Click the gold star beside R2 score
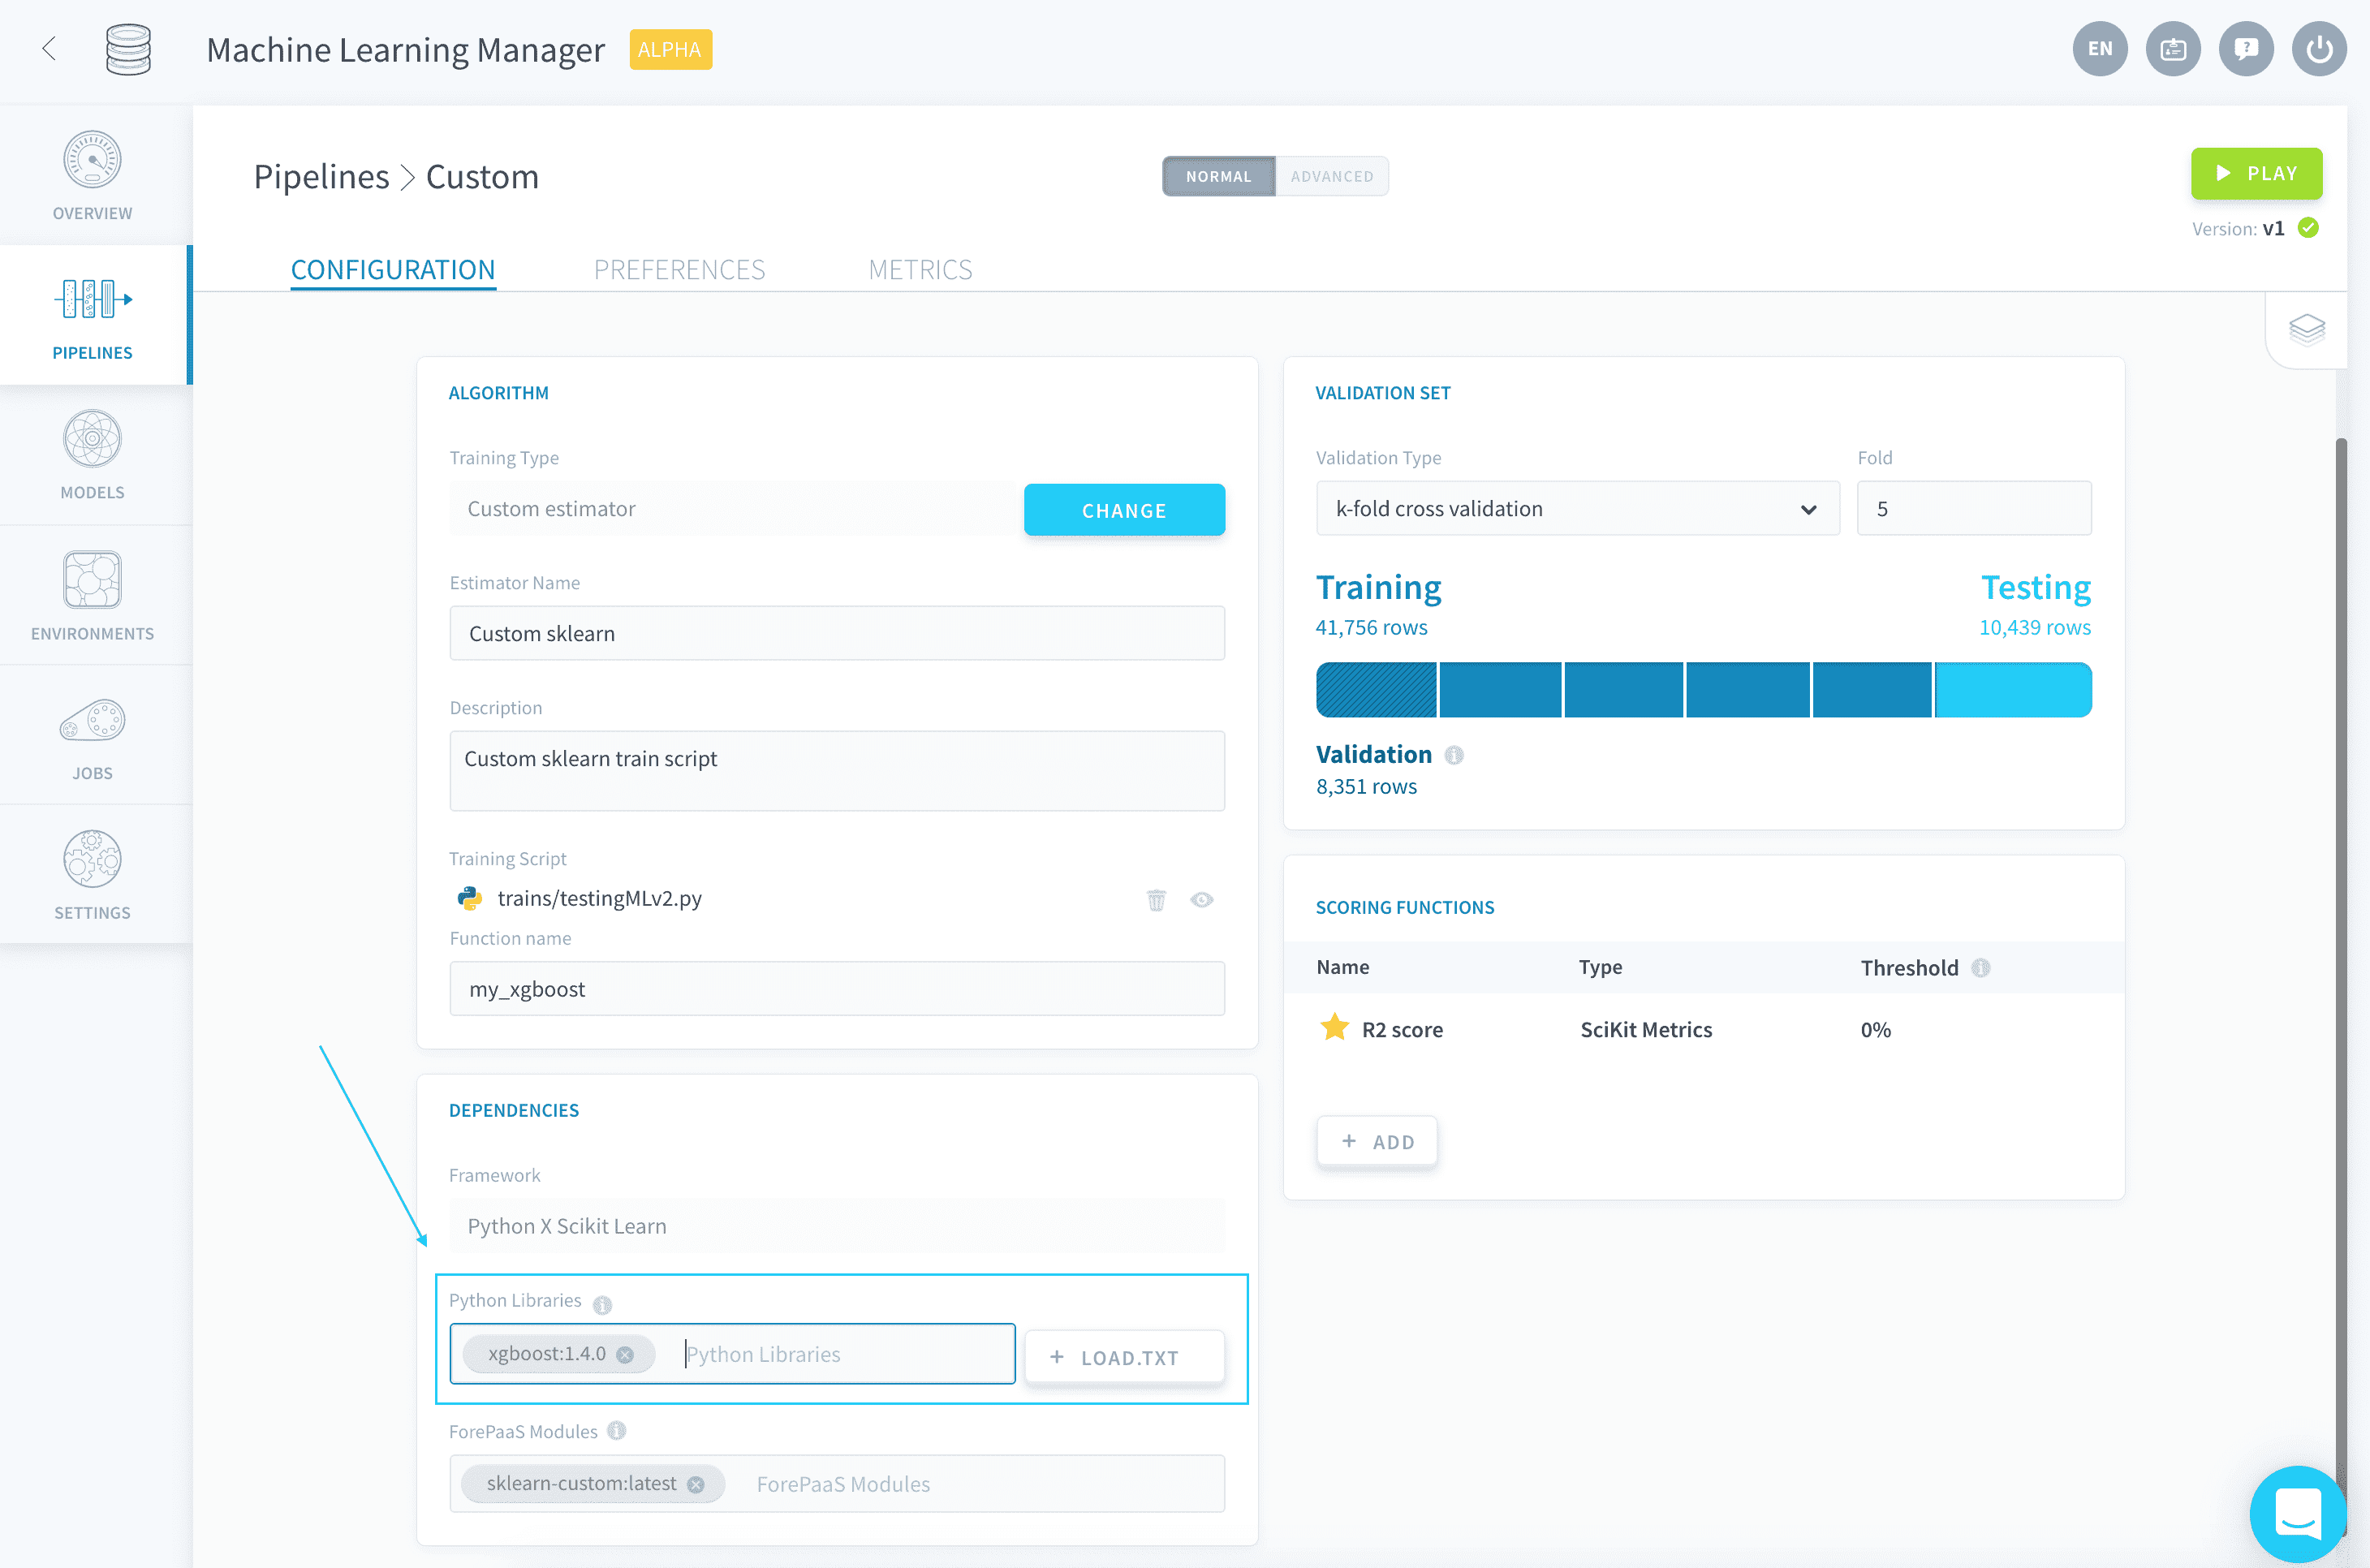 (x=1334, y=1027)
